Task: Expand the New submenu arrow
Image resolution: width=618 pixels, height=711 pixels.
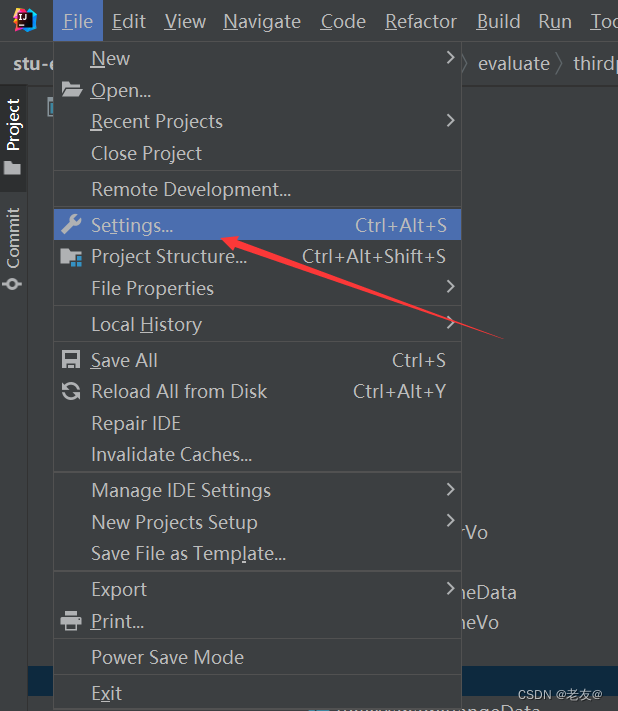Action: [x=450, y=58]
